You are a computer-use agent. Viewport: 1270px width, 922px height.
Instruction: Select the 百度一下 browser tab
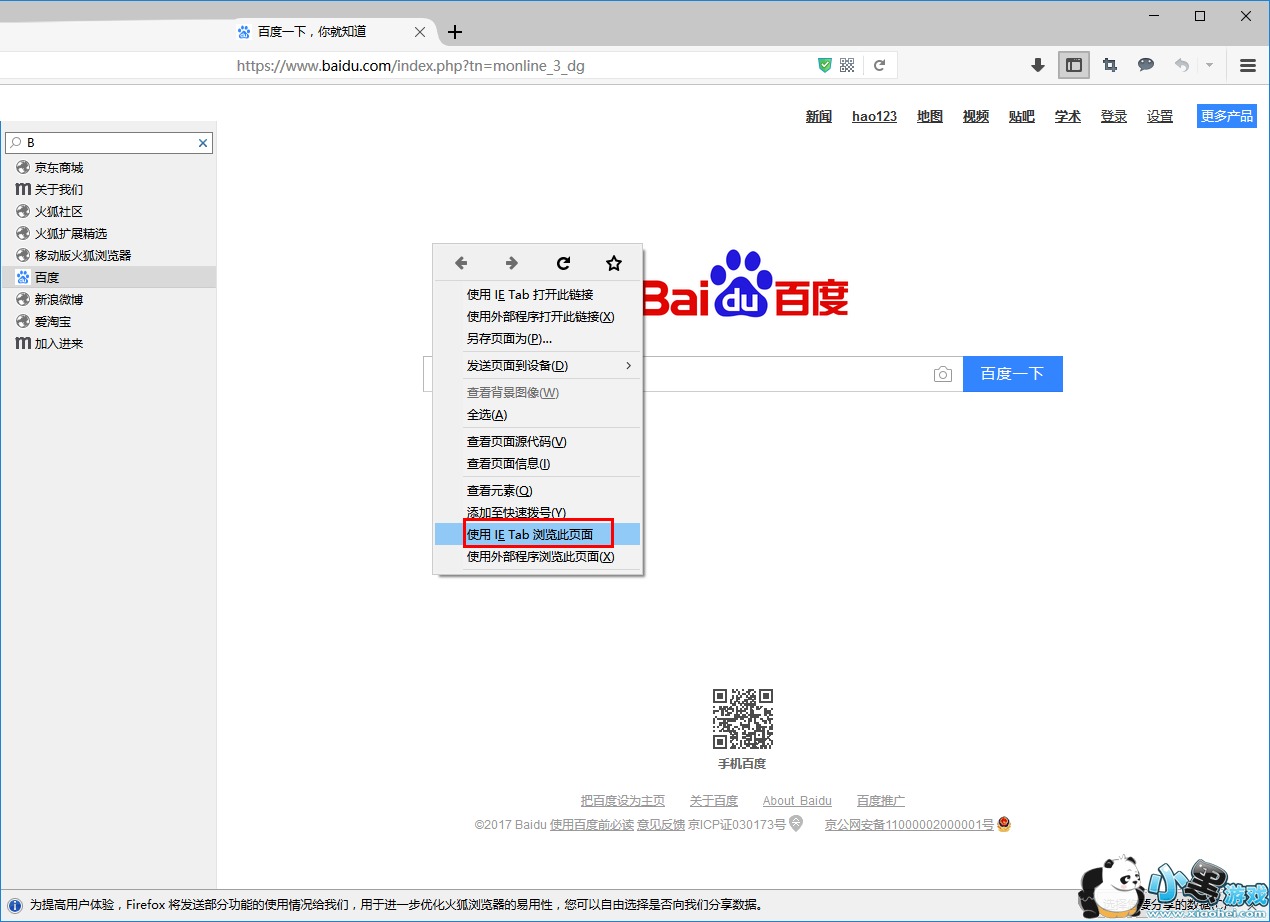333,32
